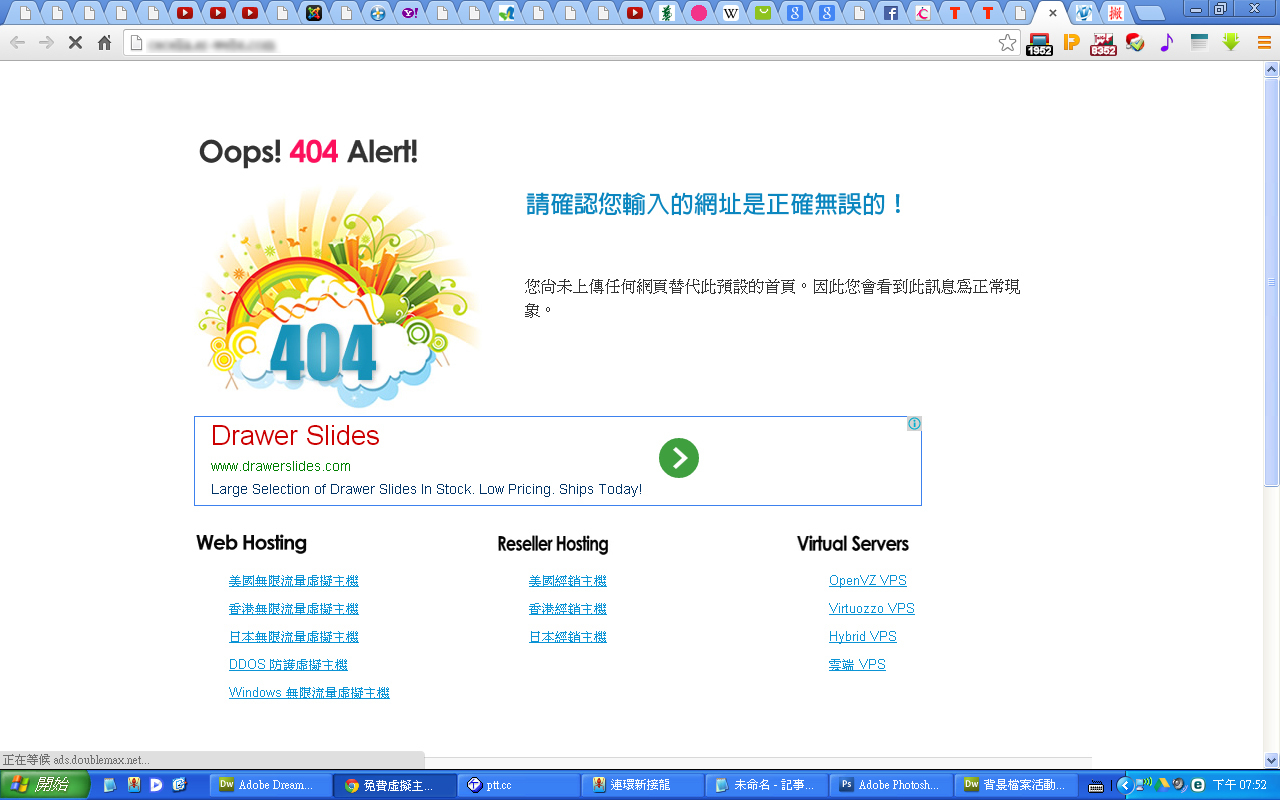The height and width of the screenshot is (800, 1280).
Task: Switch to Adobe Photosh... taskbar window
Action: coord(892,785)
